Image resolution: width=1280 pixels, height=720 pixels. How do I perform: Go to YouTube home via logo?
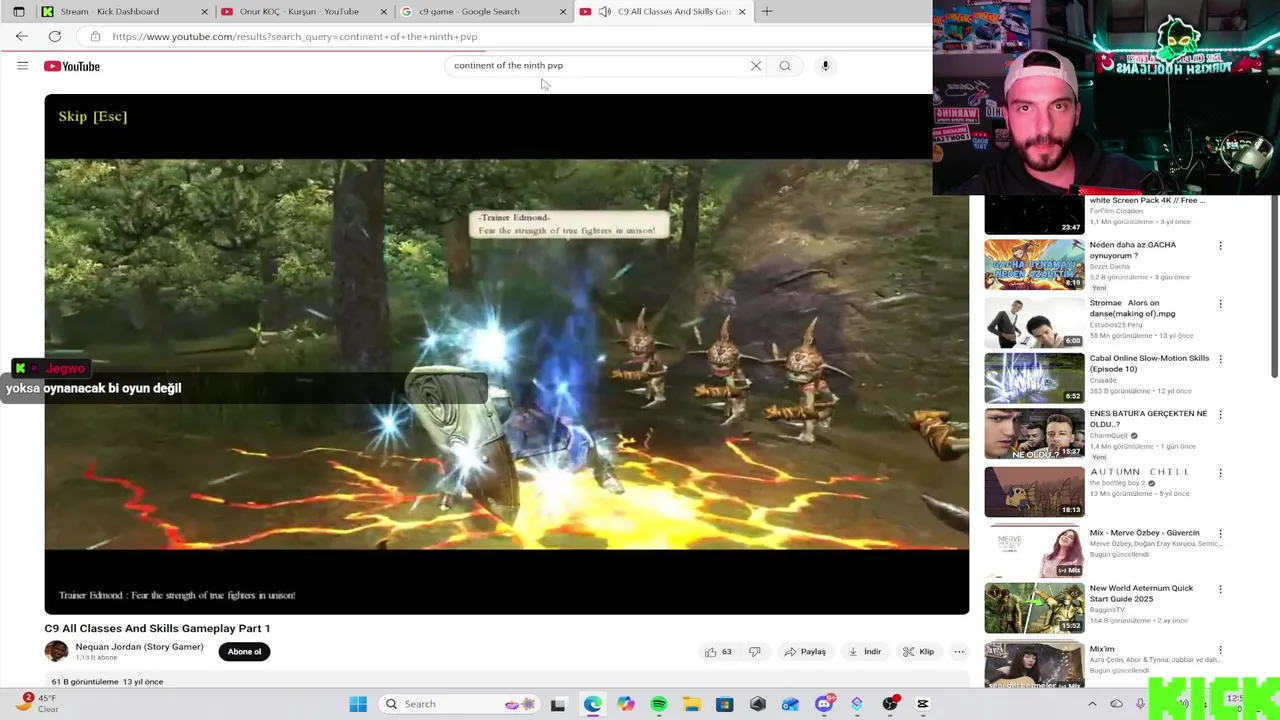tap(72, 66)
